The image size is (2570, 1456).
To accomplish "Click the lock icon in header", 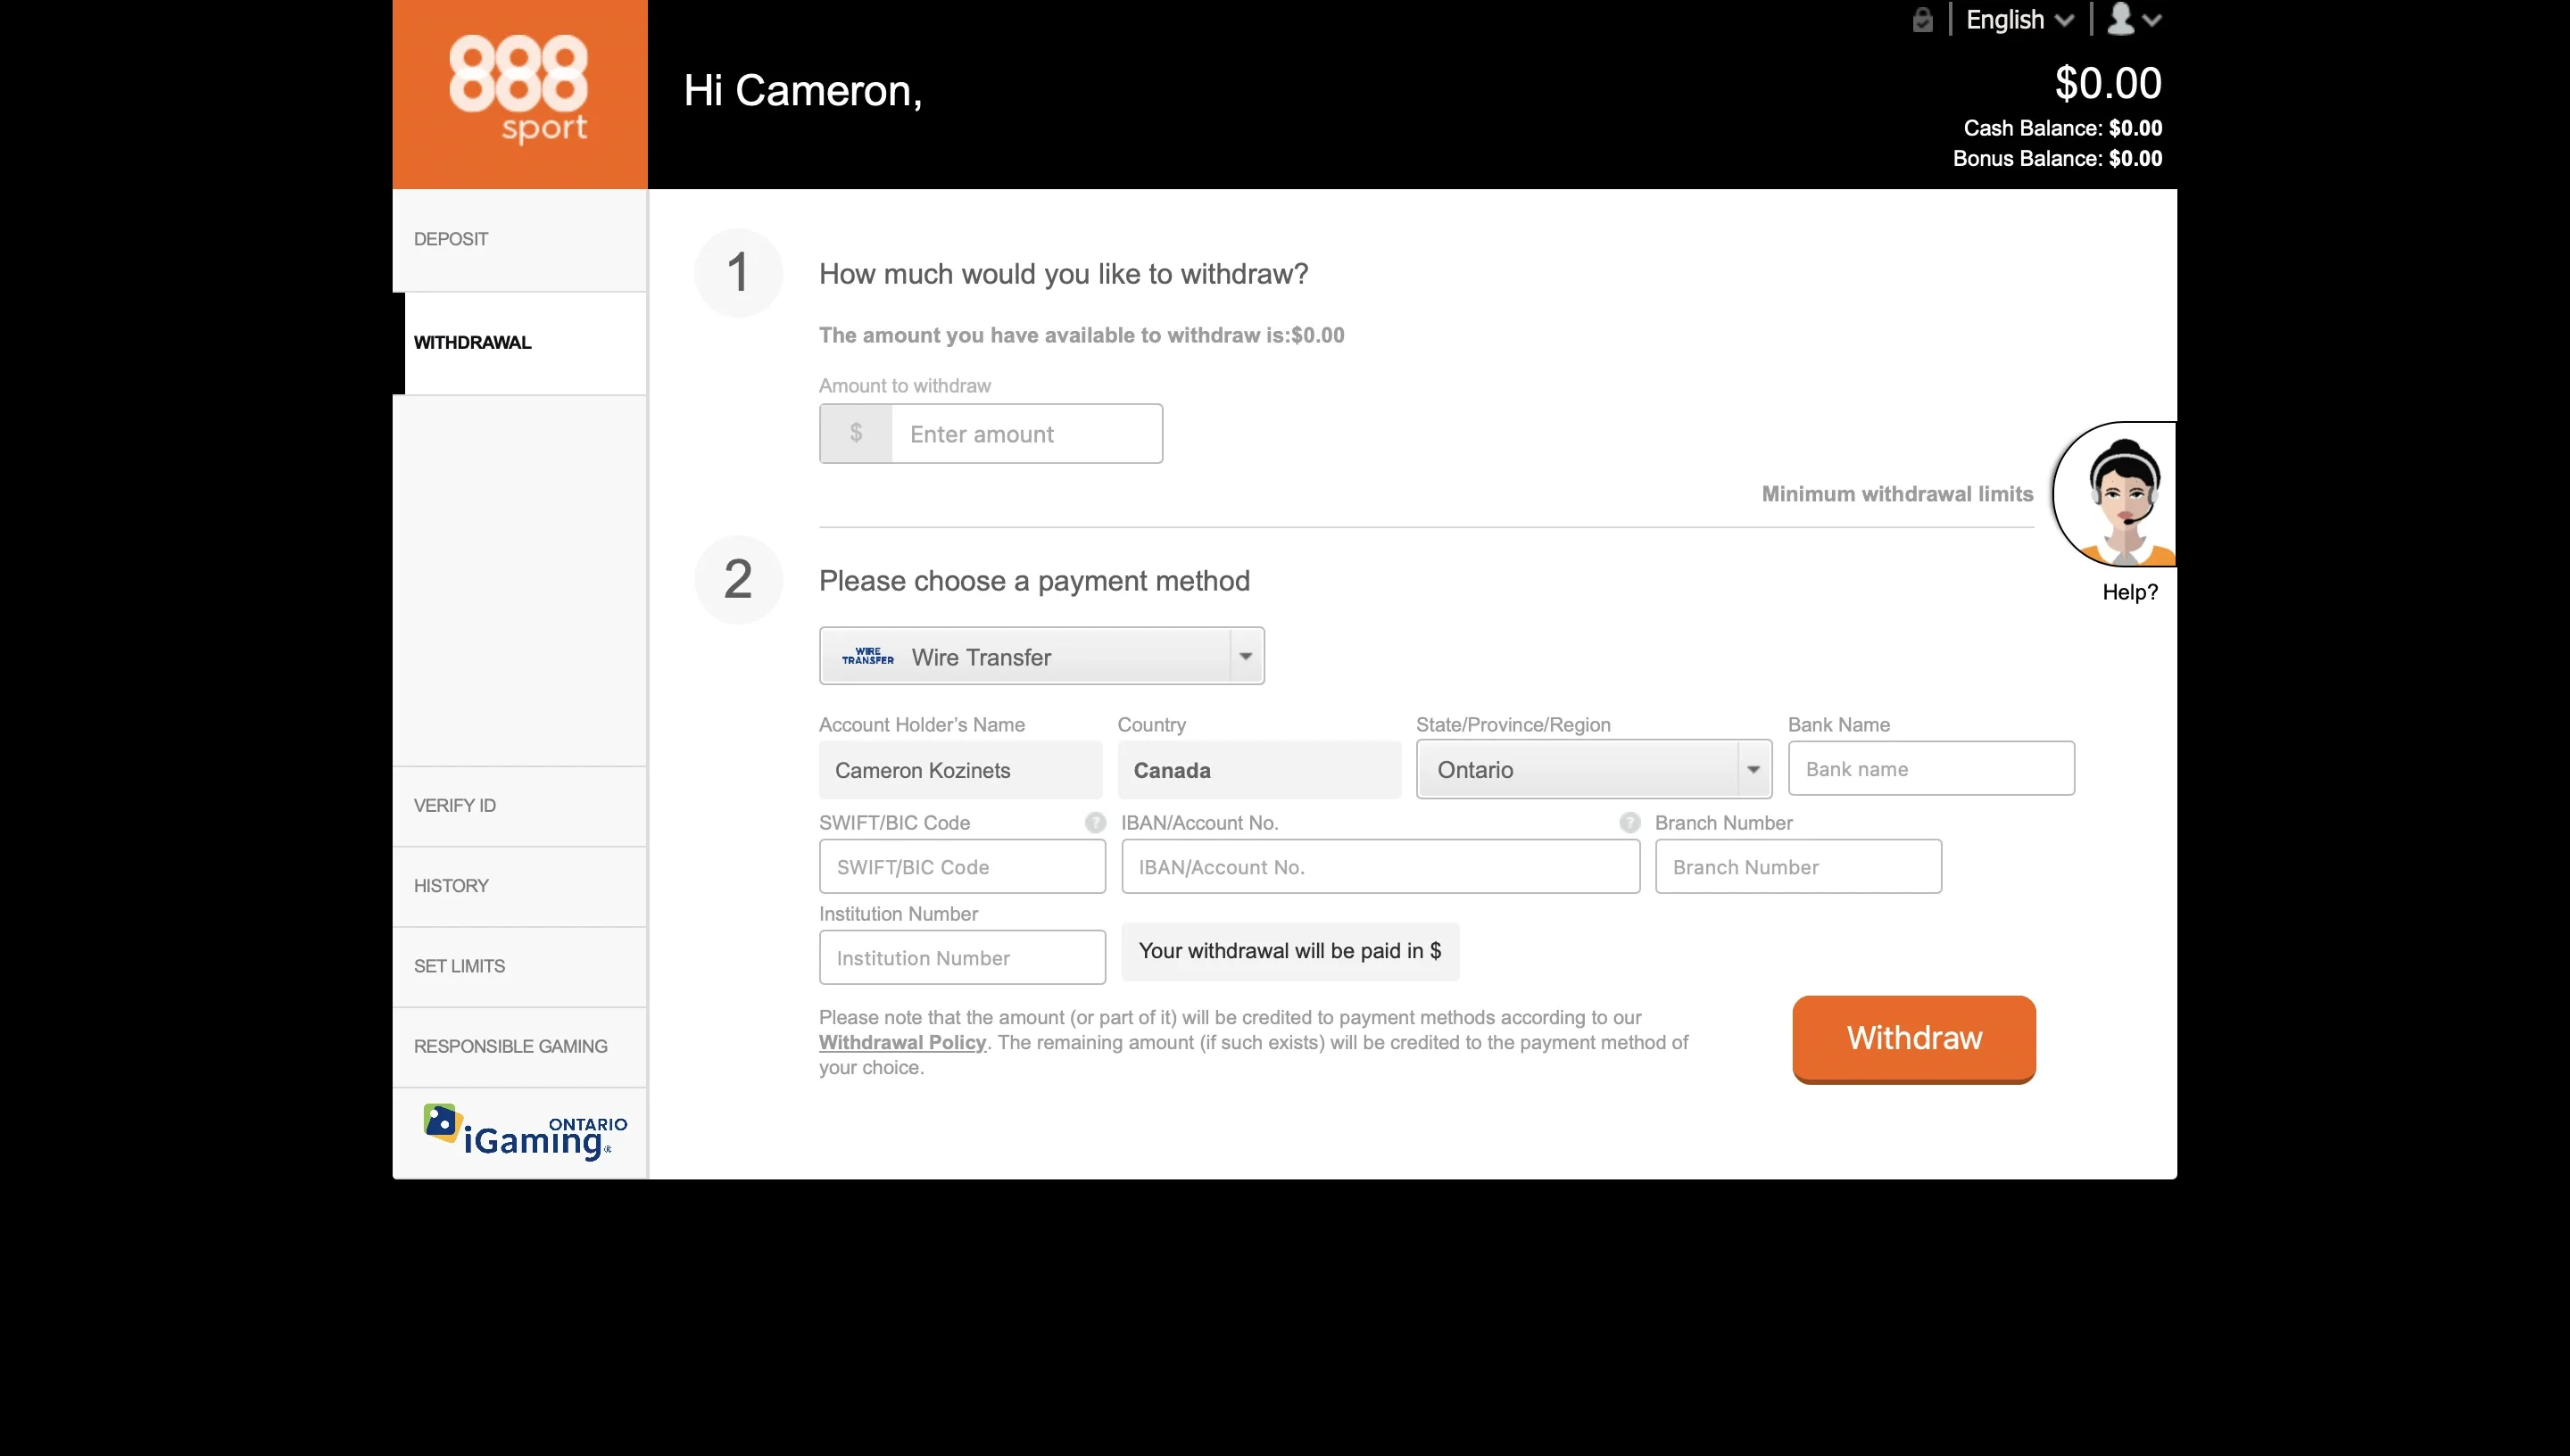I will [x=1922, y=20].
